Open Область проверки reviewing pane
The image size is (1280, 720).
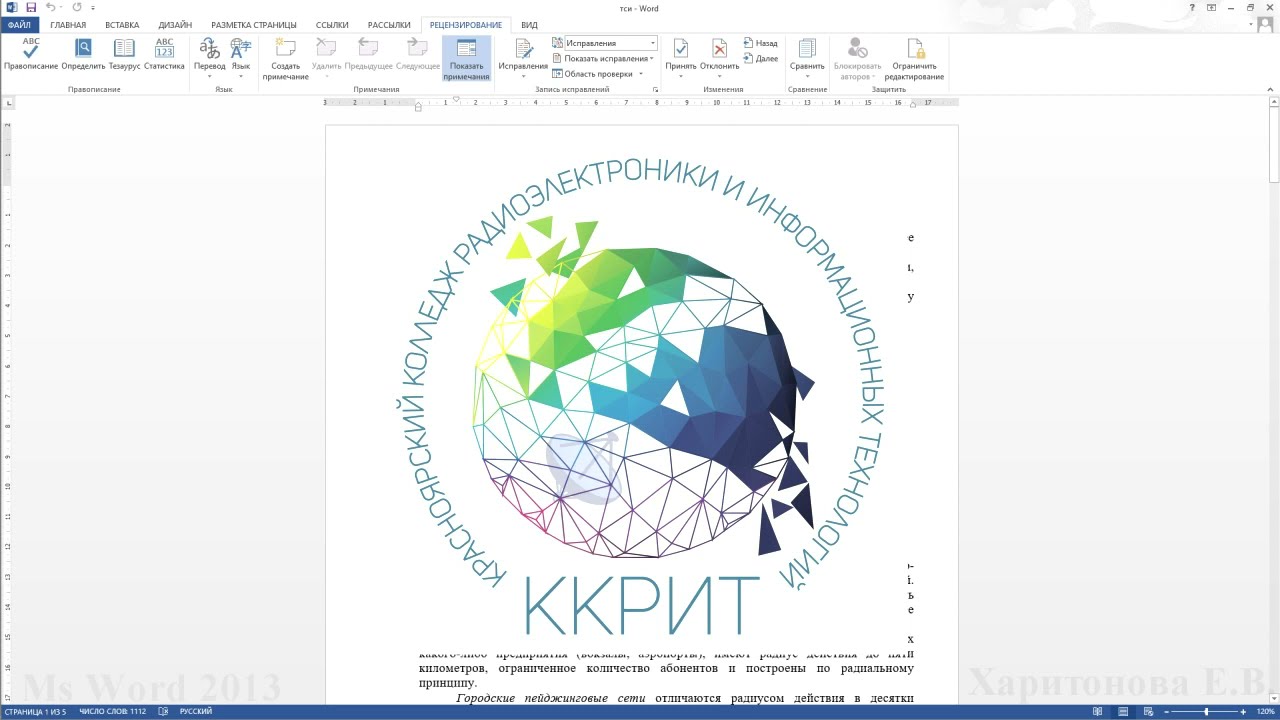tap(596, 73)
